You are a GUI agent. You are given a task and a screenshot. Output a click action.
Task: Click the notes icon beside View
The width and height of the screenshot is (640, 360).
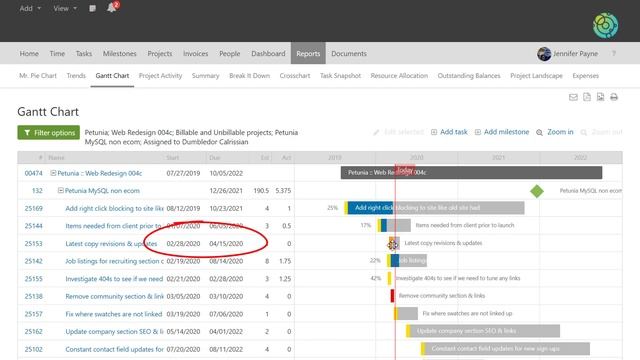pos(93,8)
